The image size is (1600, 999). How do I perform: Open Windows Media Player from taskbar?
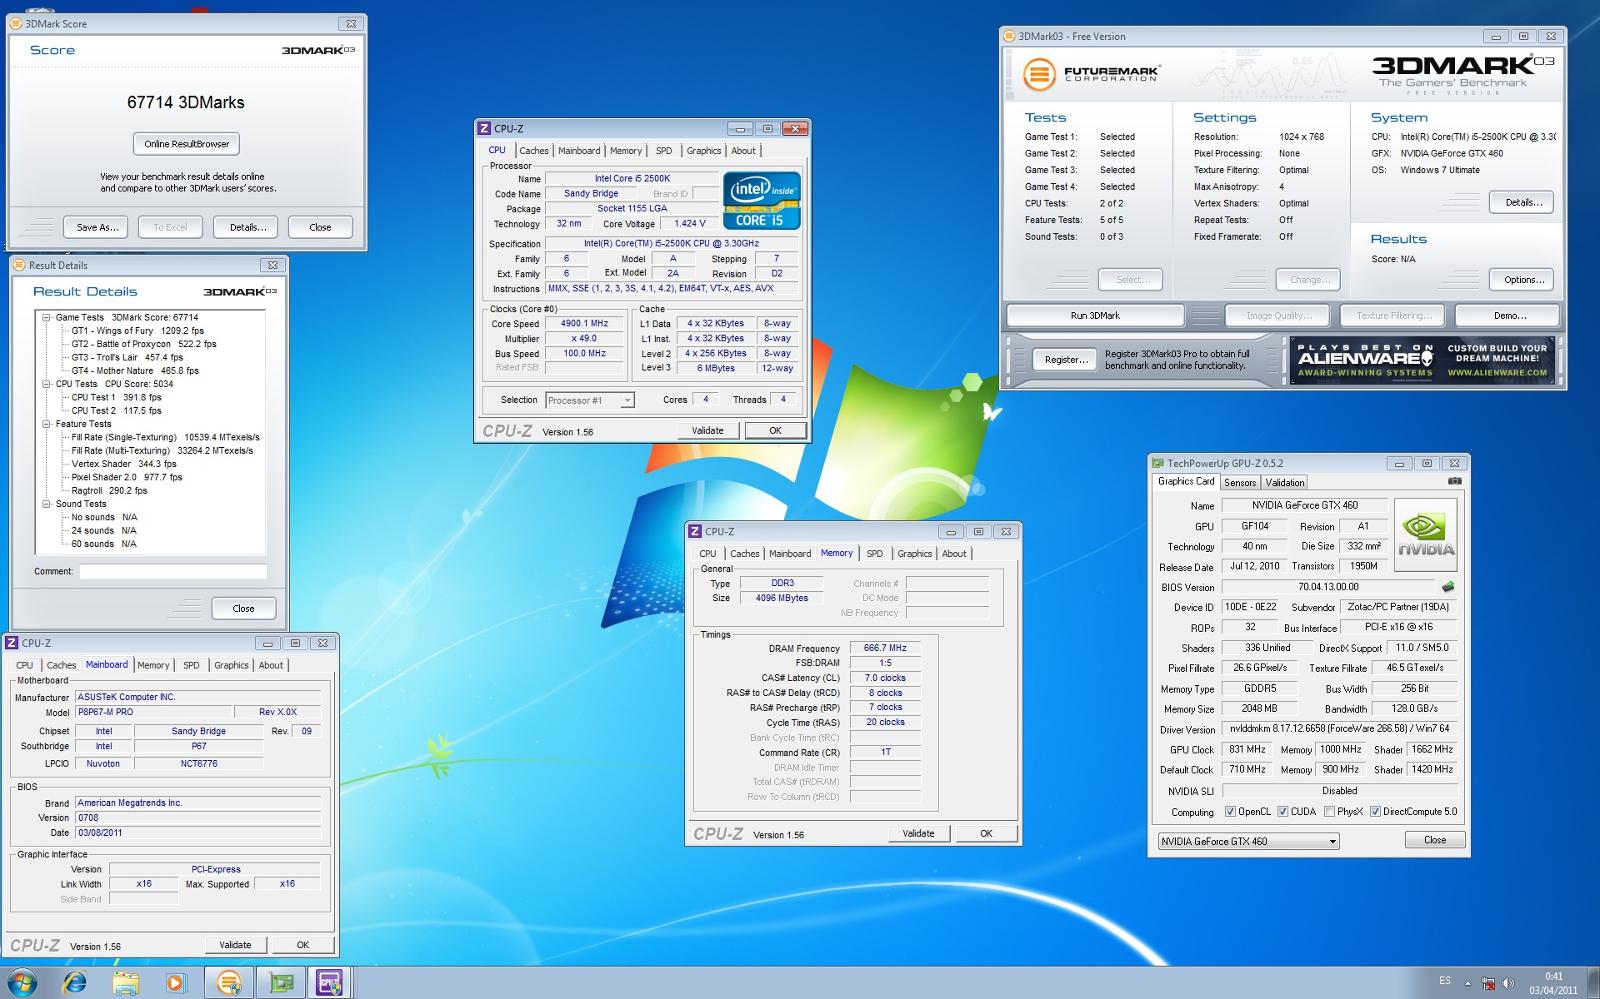[x=176, y=983]
